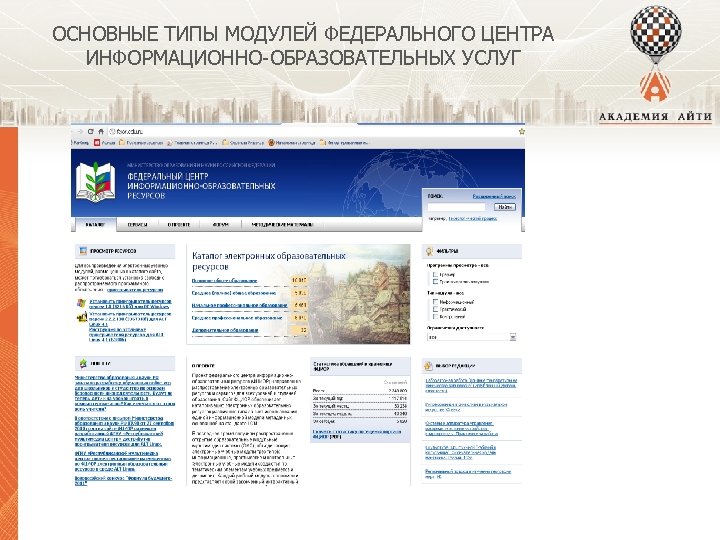Image resolution: width=720 pixels, height=540 pixels.
Task: Open the last news link about Всероссийский конкурс
Action: [124, 480]
